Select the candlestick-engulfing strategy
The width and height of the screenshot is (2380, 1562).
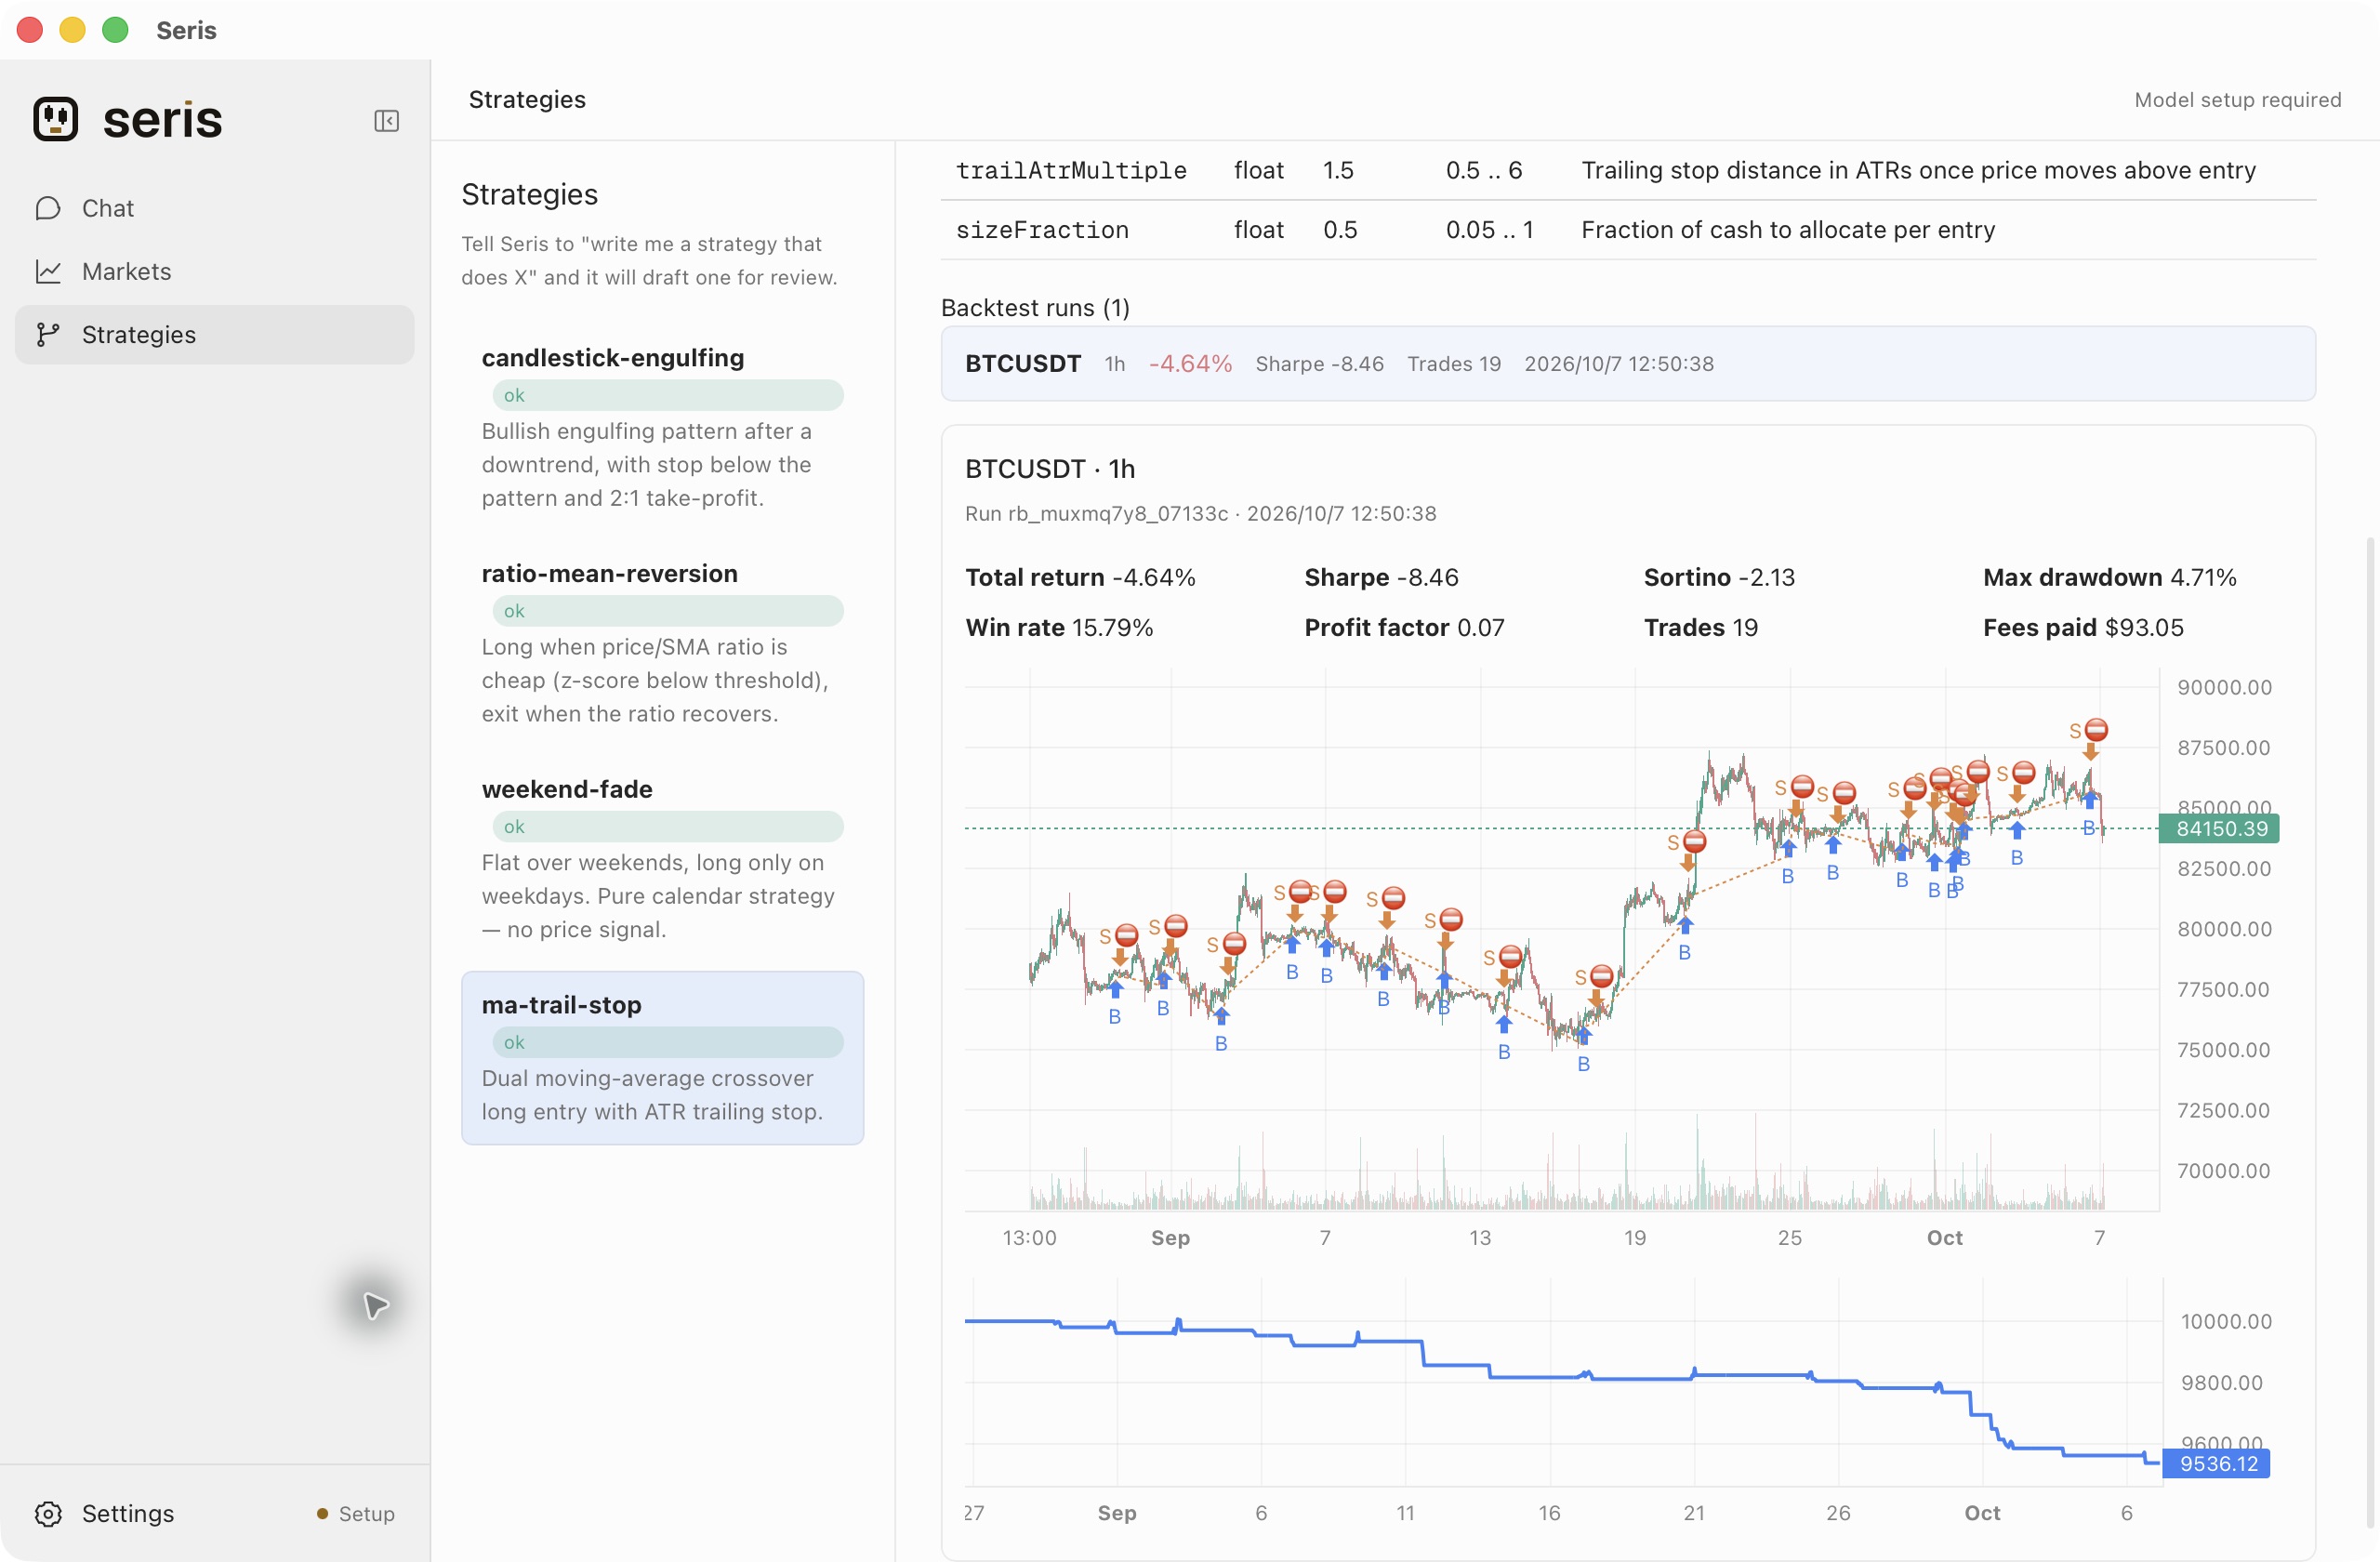click(x=662, y=429)
